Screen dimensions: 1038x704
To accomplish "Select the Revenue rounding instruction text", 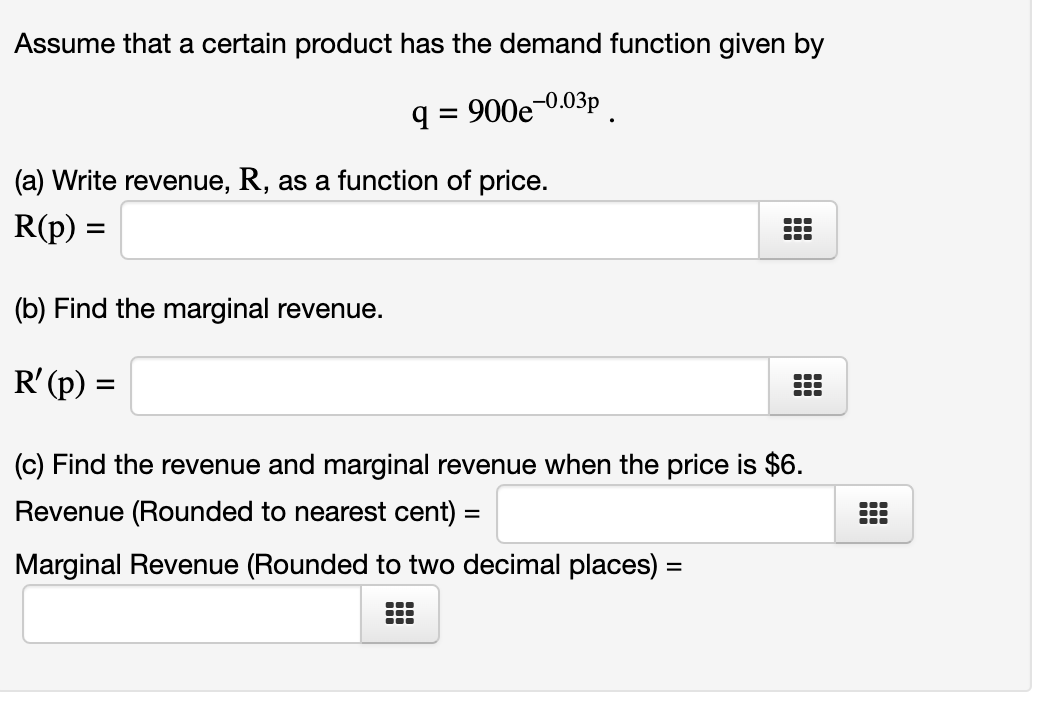I will 245,512.
